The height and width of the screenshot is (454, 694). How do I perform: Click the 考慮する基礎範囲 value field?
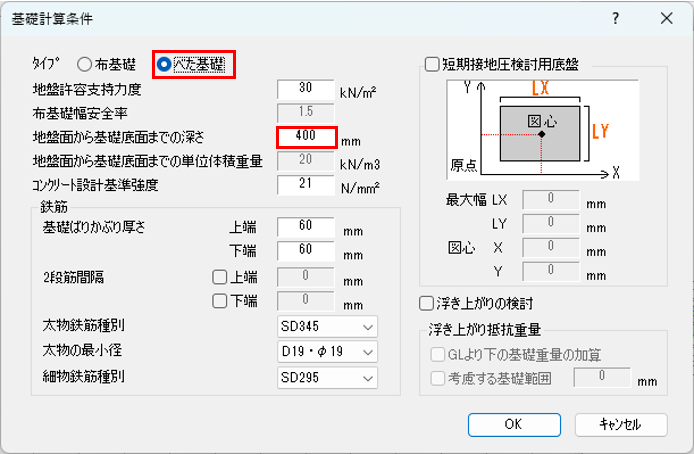[x=602, y=378]
